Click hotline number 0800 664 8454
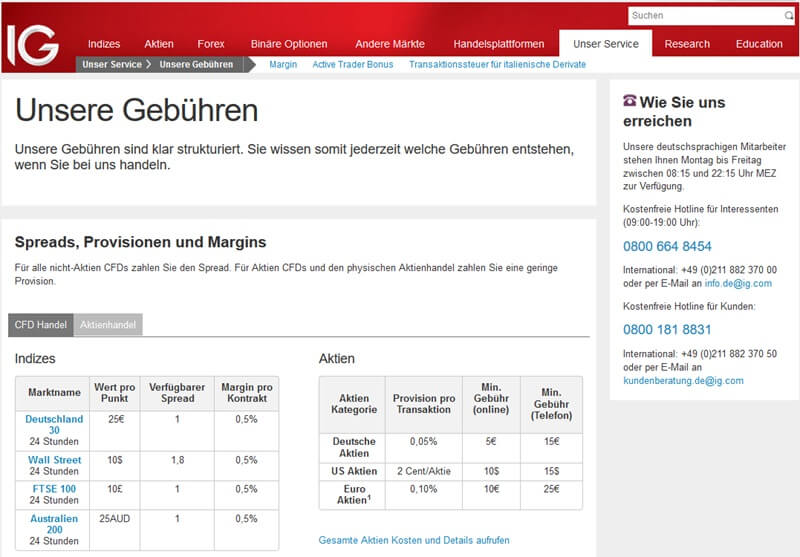 click(667, 246)
